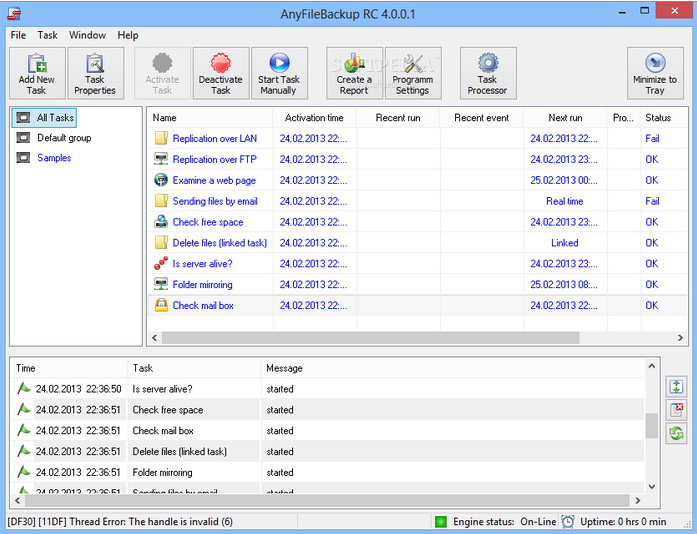Click the Activate Task greyed toolbar button
Screen dimensions: 697x534
point(163,73)
